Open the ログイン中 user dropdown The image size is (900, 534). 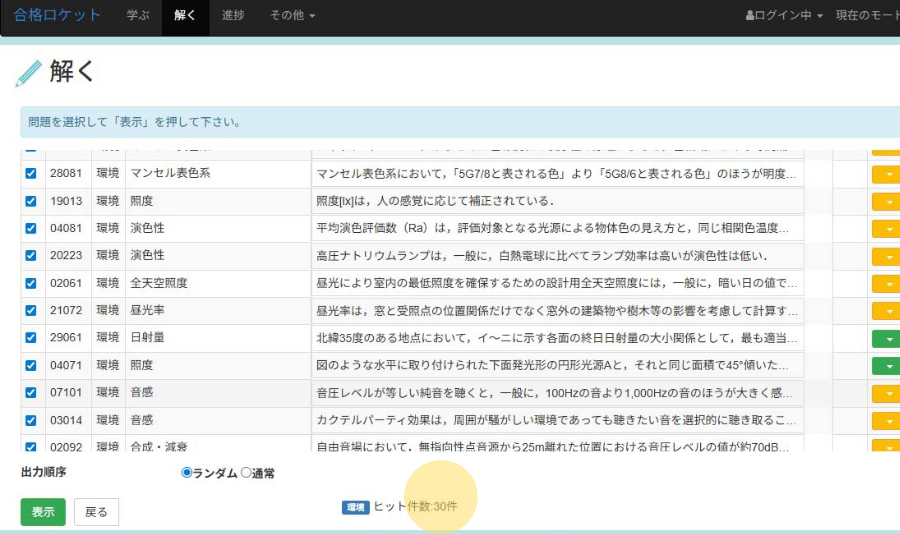coord(784,16)
